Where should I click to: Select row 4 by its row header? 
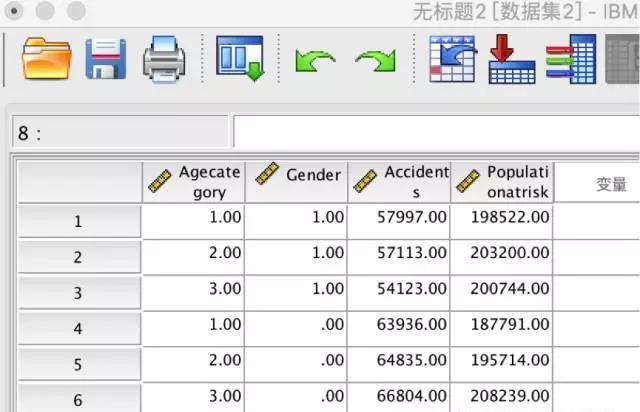click(x=78, y=327)
